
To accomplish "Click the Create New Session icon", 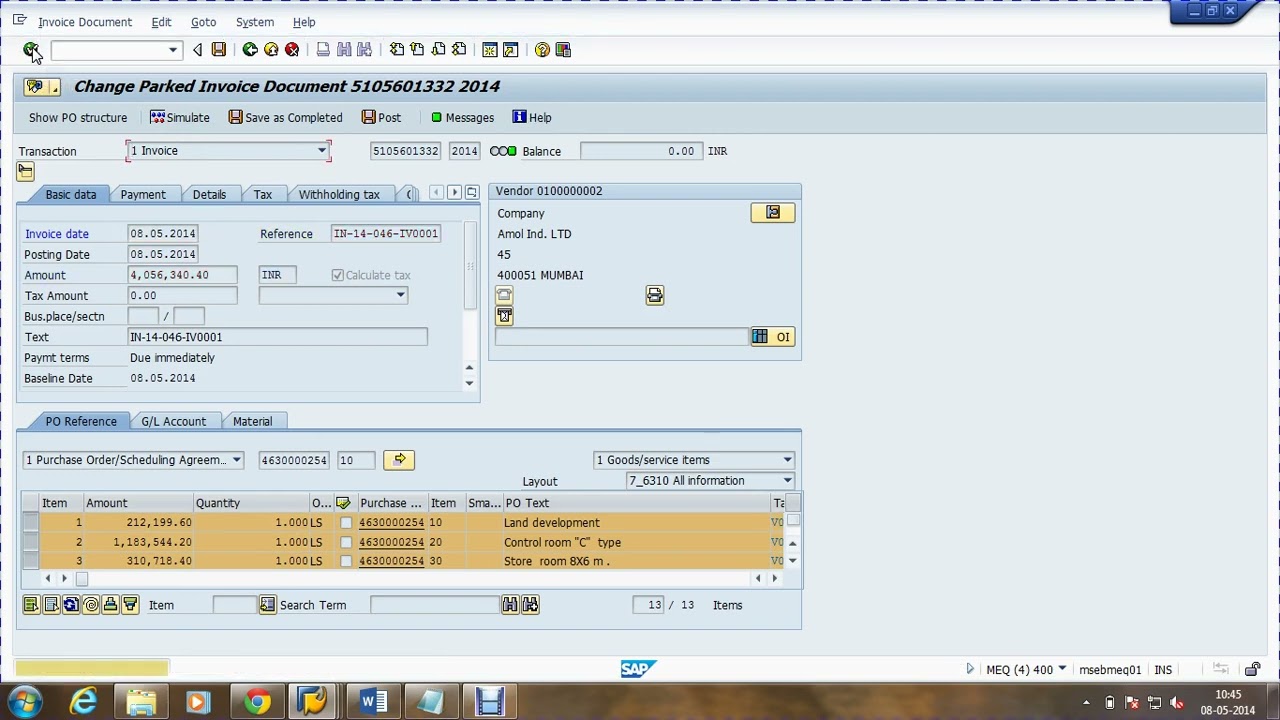I will (490, 50).
